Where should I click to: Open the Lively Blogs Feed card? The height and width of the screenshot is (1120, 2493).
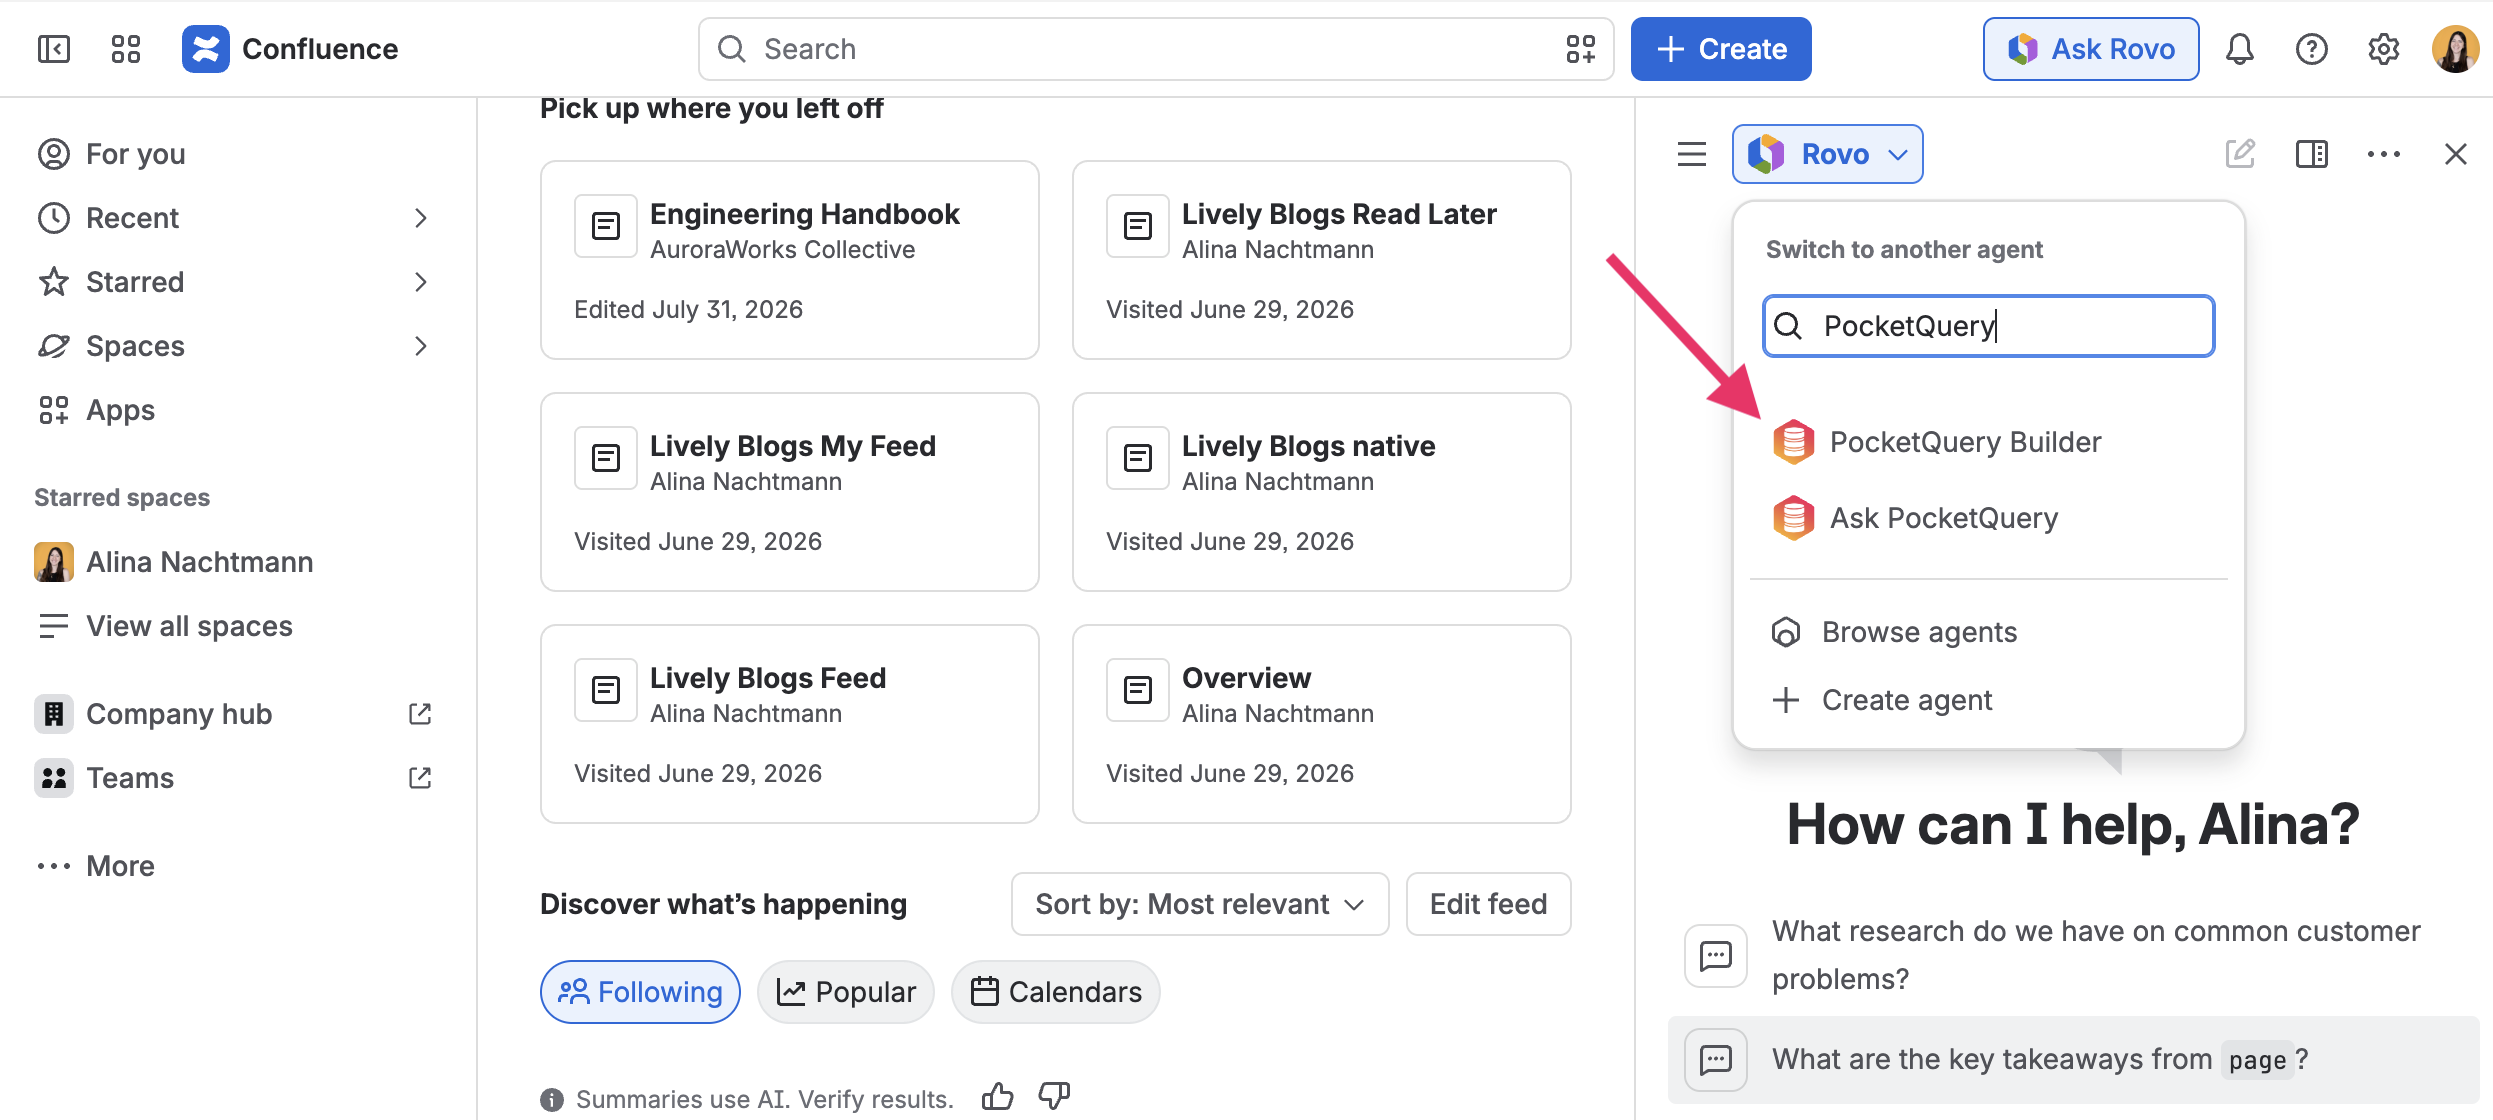pos(790,724)
